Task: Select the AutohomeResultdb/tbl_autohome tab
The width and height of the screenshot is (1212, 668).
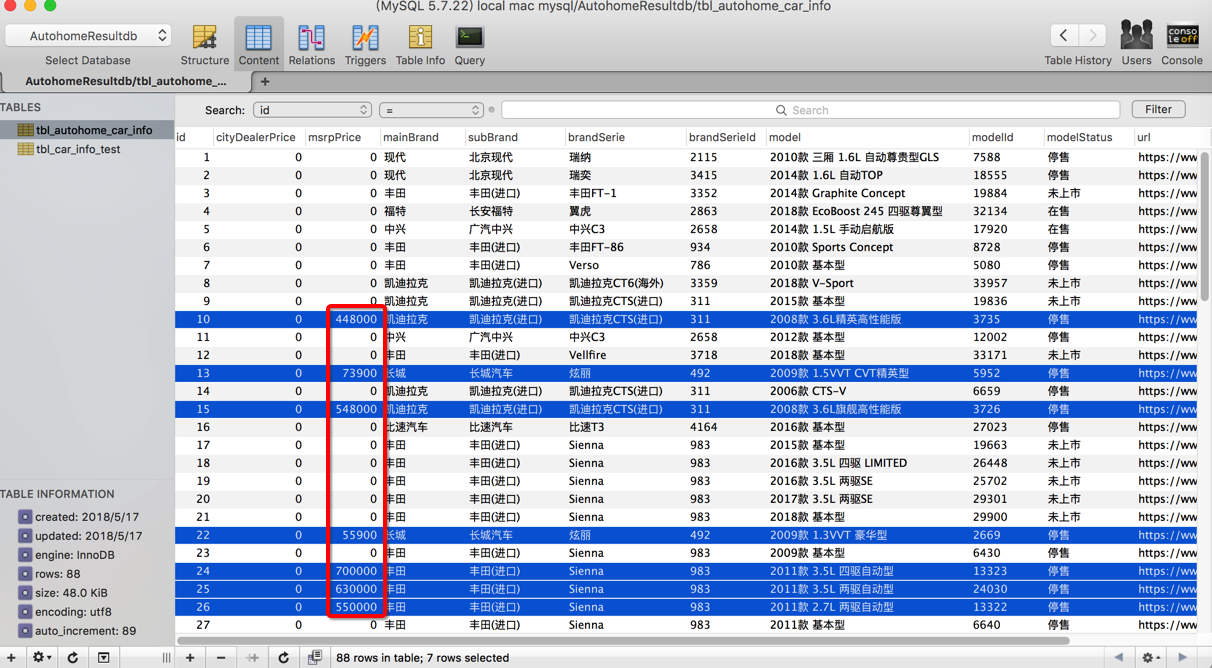Action: pyautogui.click(x=125, y=81)
